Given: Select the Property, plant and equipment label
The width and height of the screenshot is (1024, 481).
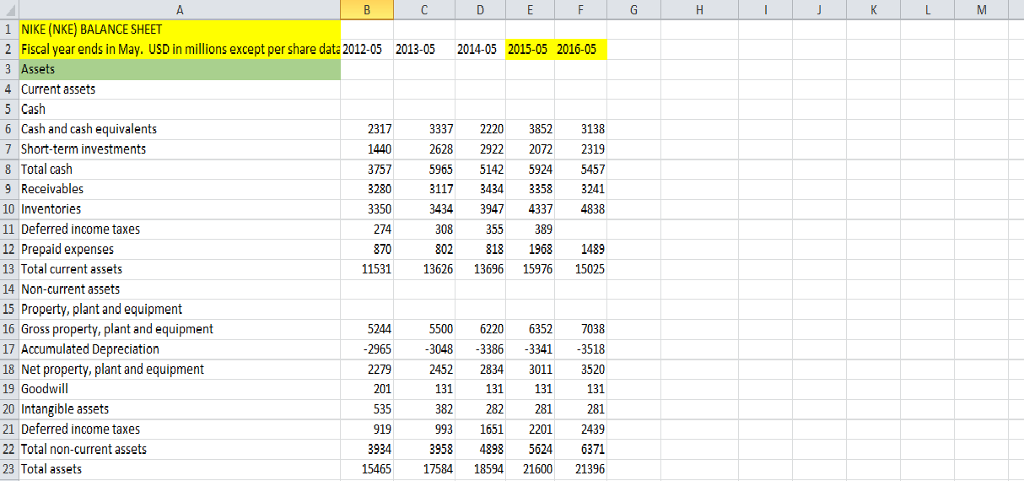Looking at the screenshot, I should (x=180, y=309).
